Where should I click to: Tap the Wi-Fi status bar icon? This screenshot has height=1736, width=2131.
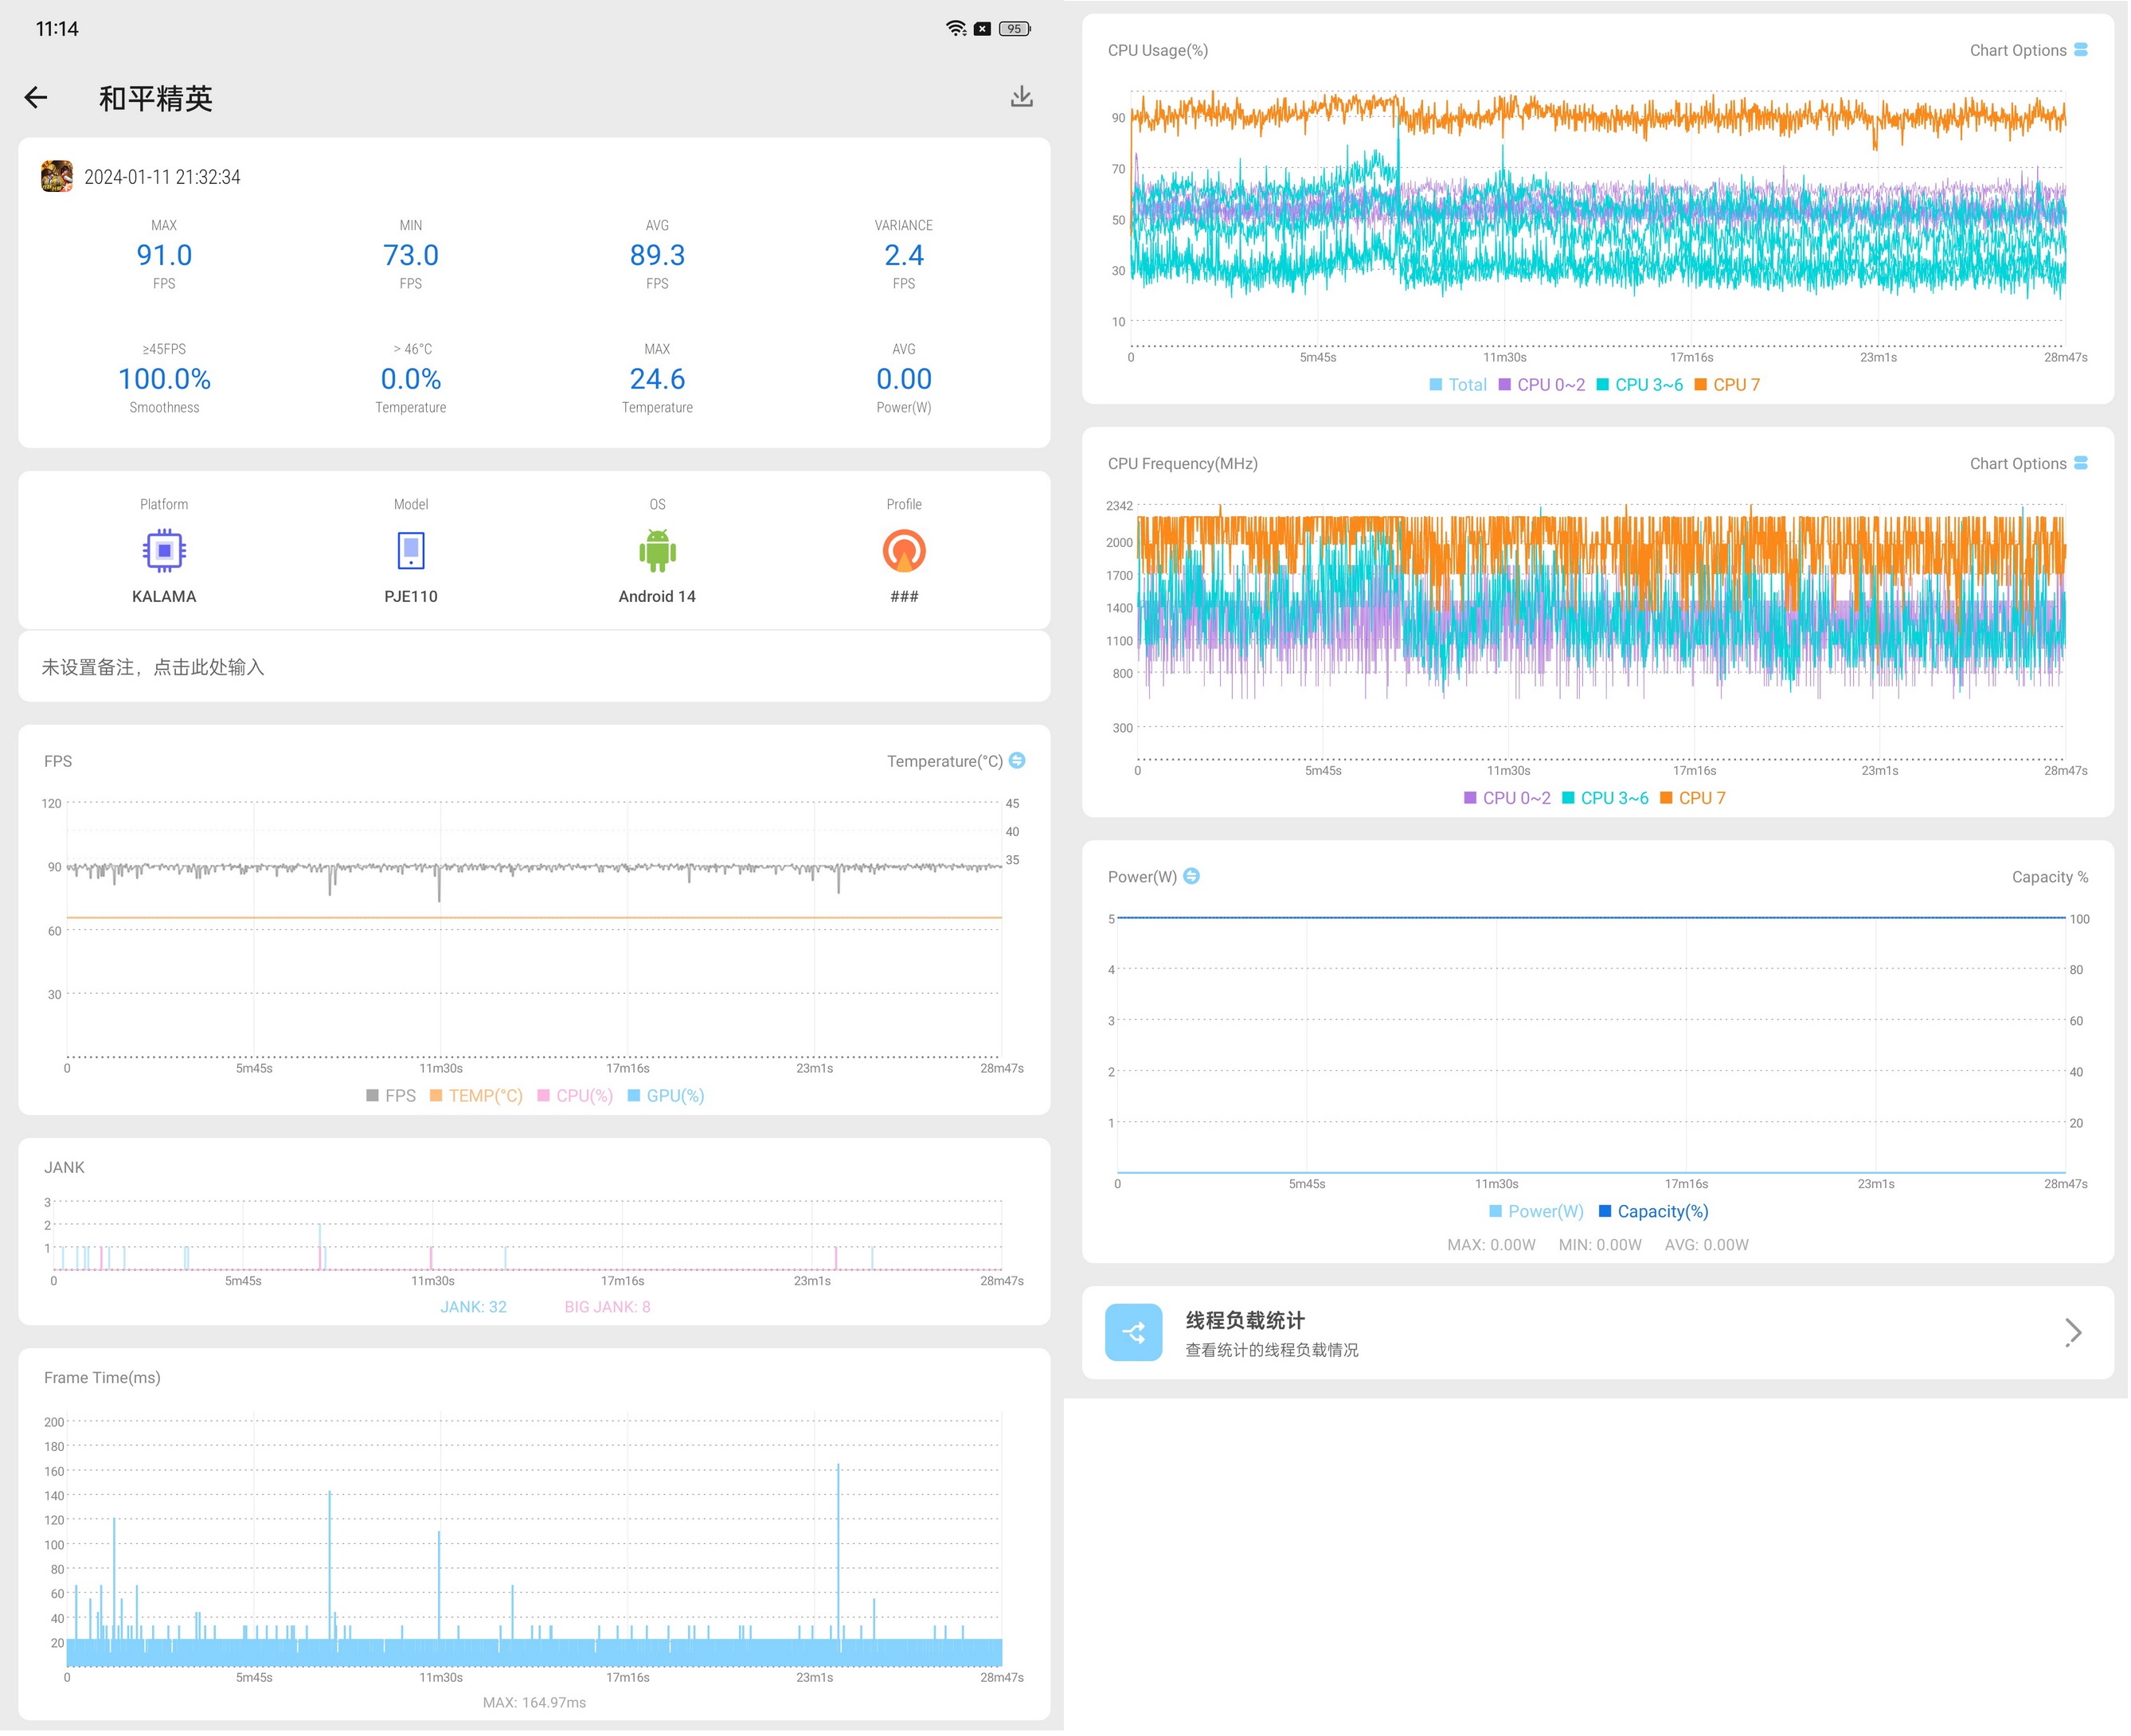click(956, 28)
